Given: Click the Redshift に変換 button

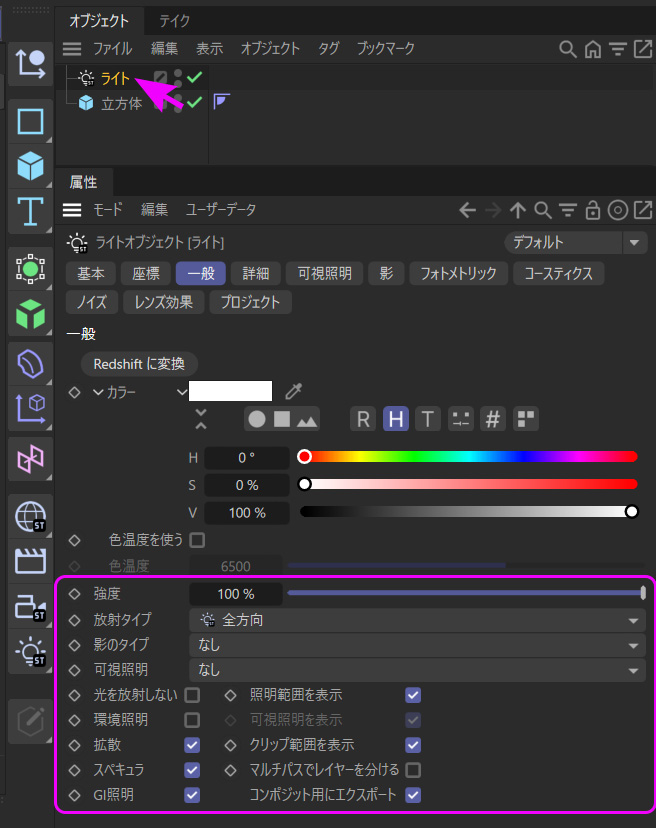Looking at the screenshot, I should [x=139, y=363].
